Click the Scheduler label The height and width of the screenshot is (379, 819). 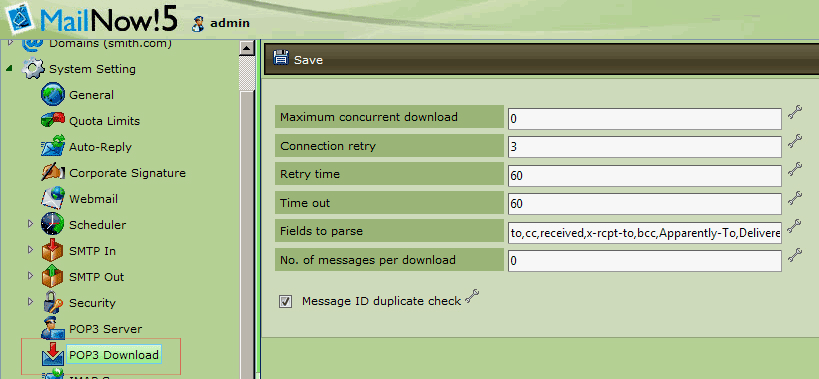point(98,225)
